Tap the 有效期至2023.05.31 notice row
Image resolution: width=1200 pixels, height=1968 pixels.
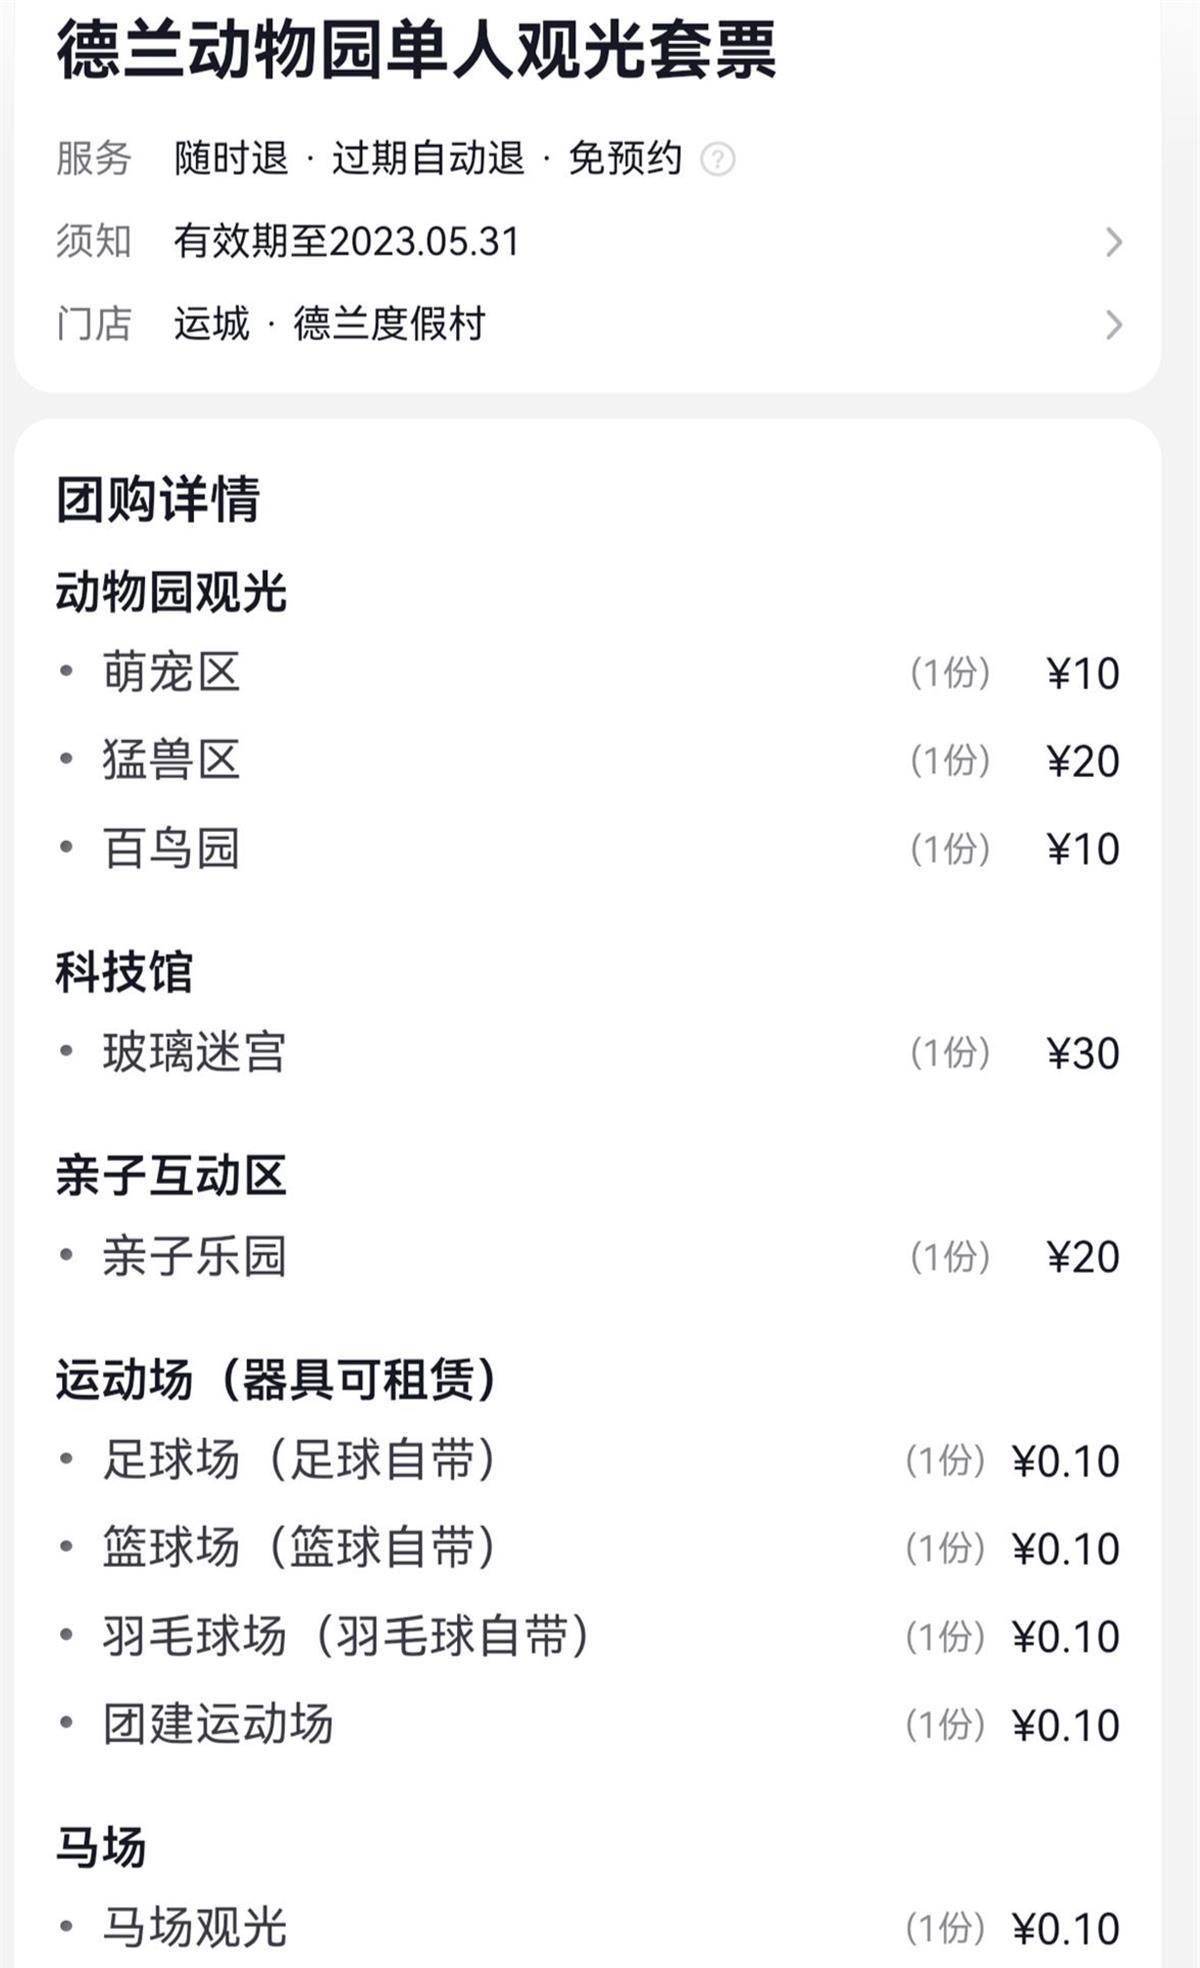346,242
